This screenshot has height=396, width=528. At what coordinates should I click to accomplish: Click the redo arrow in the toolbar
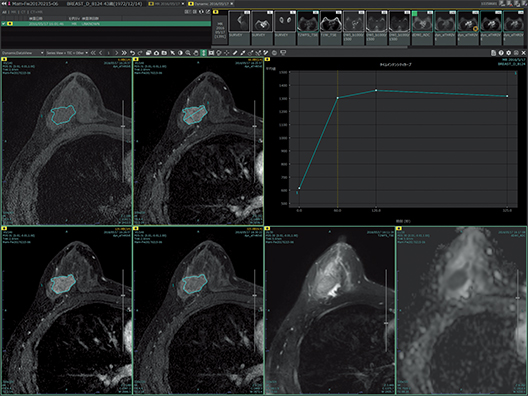coord(140,53)
